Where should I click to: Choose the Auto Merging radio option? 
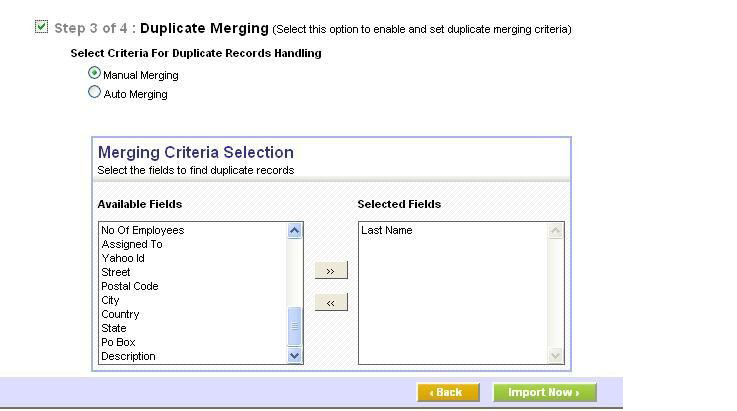tap(95, 92)
